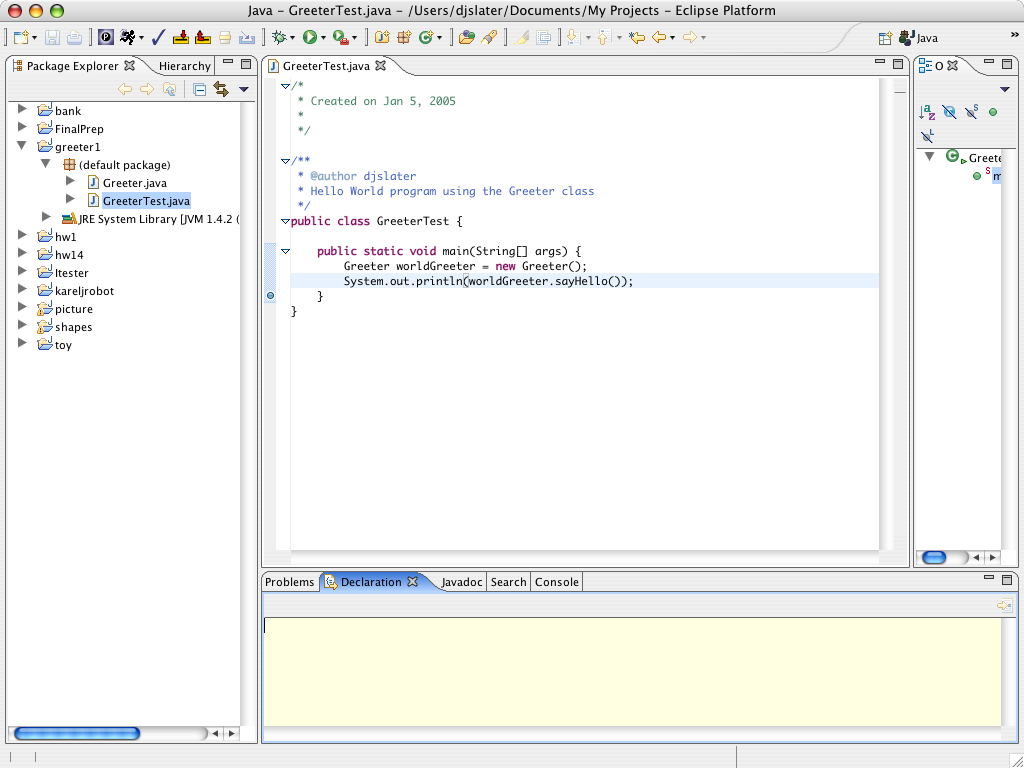Click the Open Type toolbar icon
The width and height of the screenshot is (1024, 768).
click(x=466, y=38)
